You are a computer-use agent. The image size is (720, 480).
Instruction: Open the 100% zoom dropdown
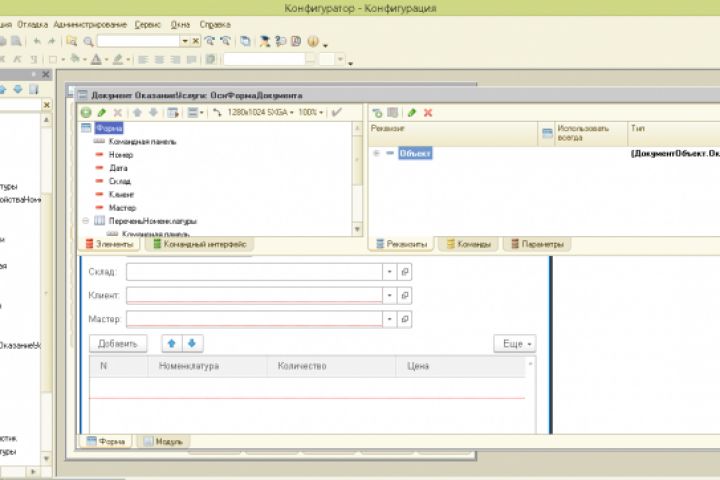click(x=311, y=113)
